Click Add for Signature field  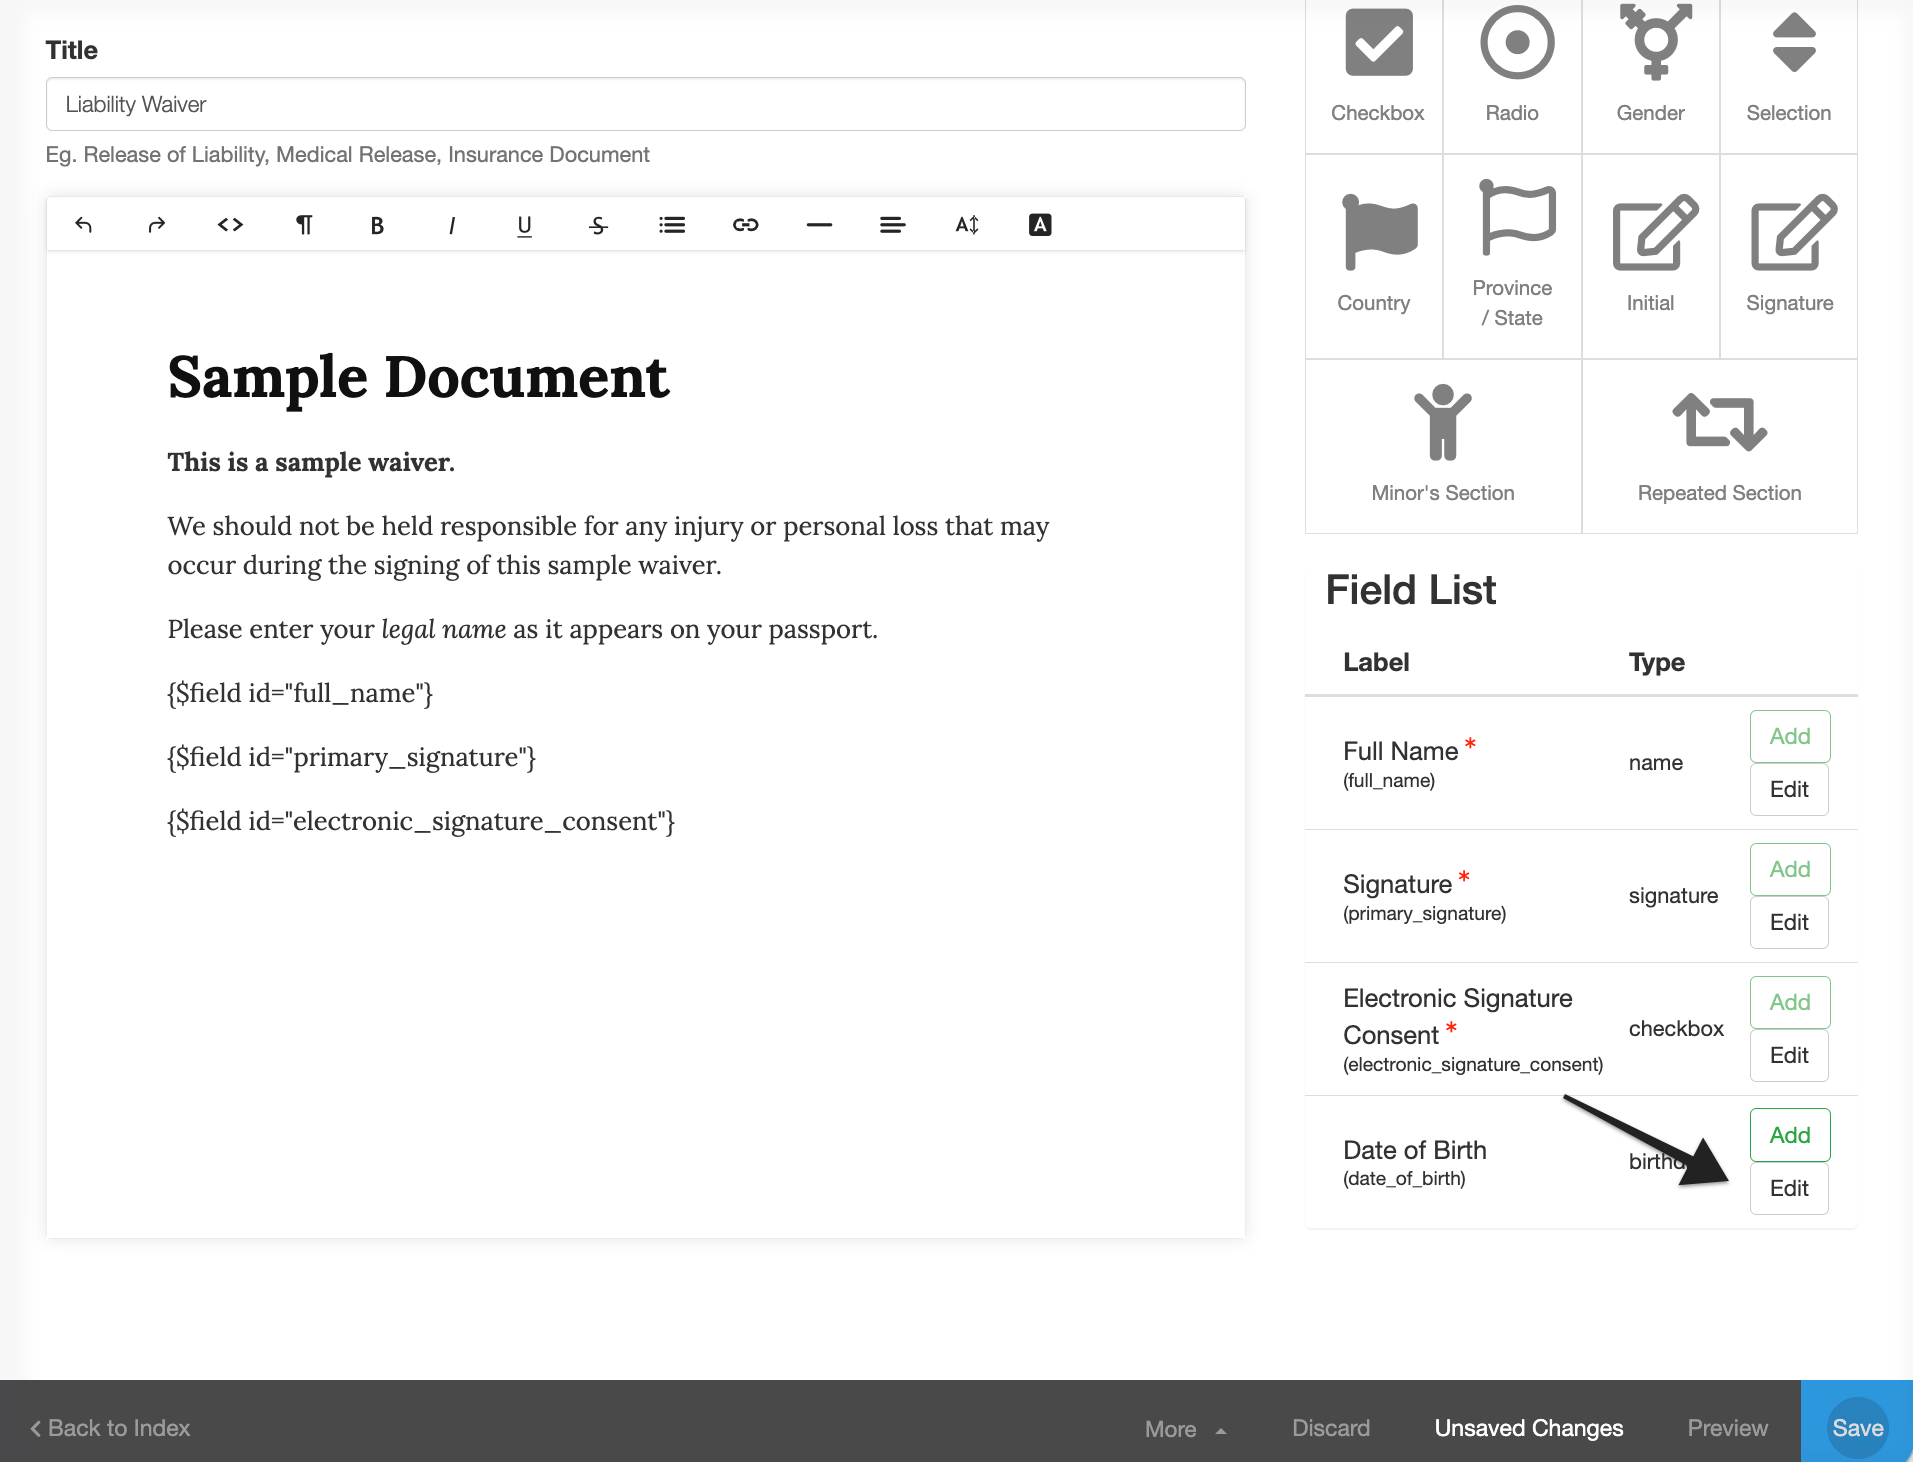pyautogui.click(x=1790, y=869)
